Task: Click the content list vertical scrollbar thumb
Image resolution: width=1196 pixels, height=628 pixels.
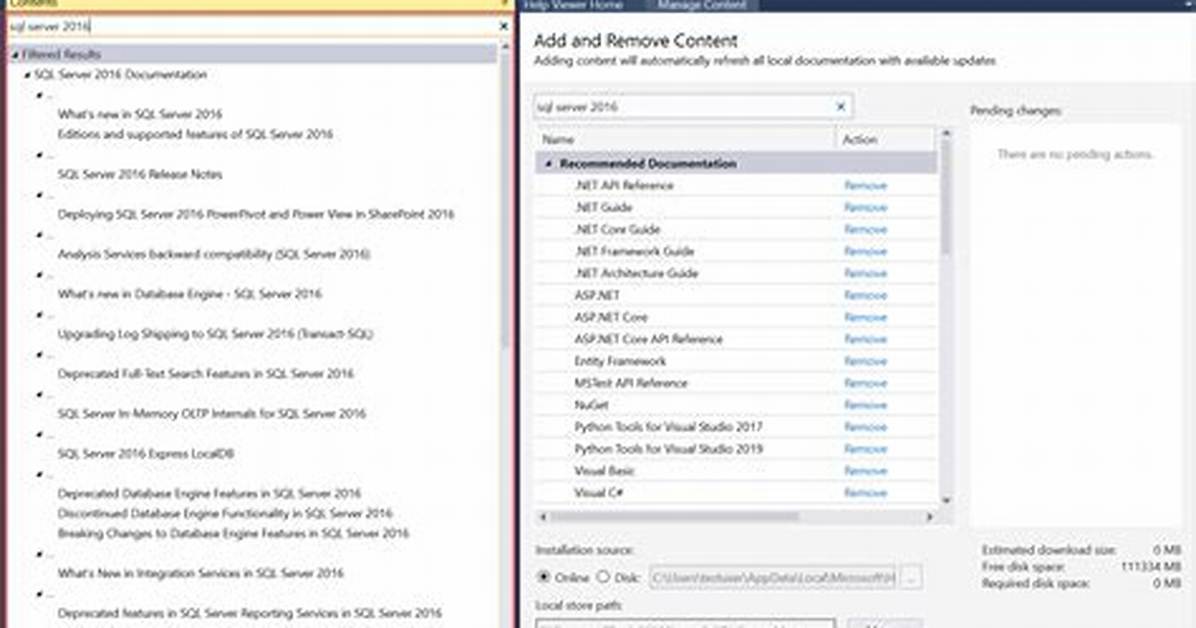Action: click(946, 198)
